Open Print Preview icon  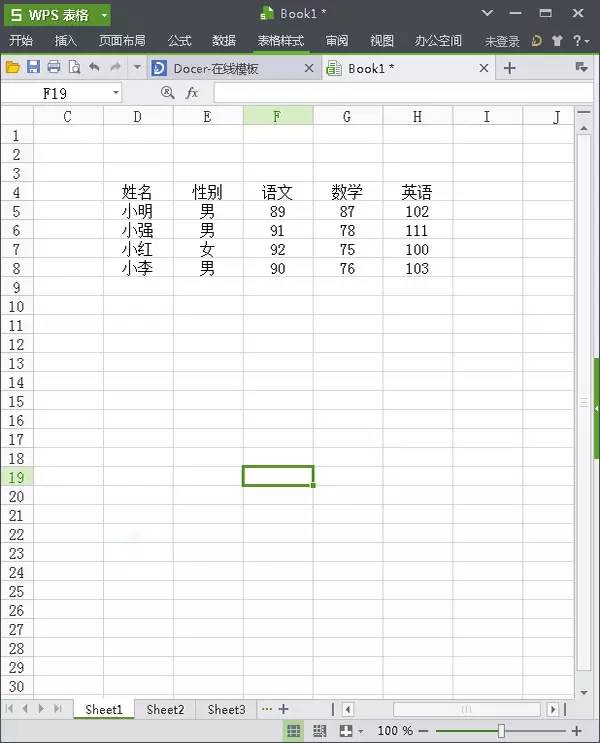pos(74,67)
